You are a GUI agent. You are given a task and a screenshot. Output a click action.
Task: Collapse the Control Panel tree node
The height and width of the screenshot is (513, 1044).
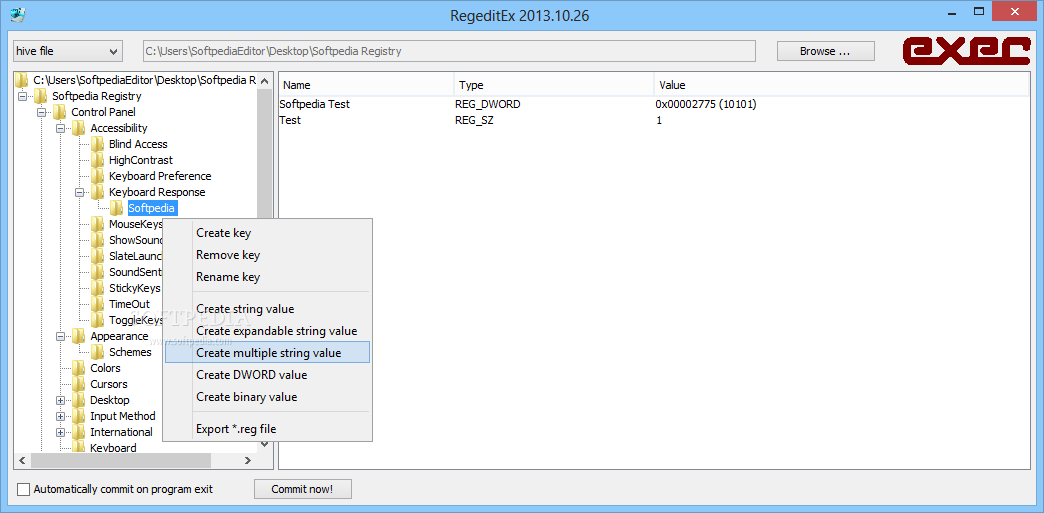41,113
